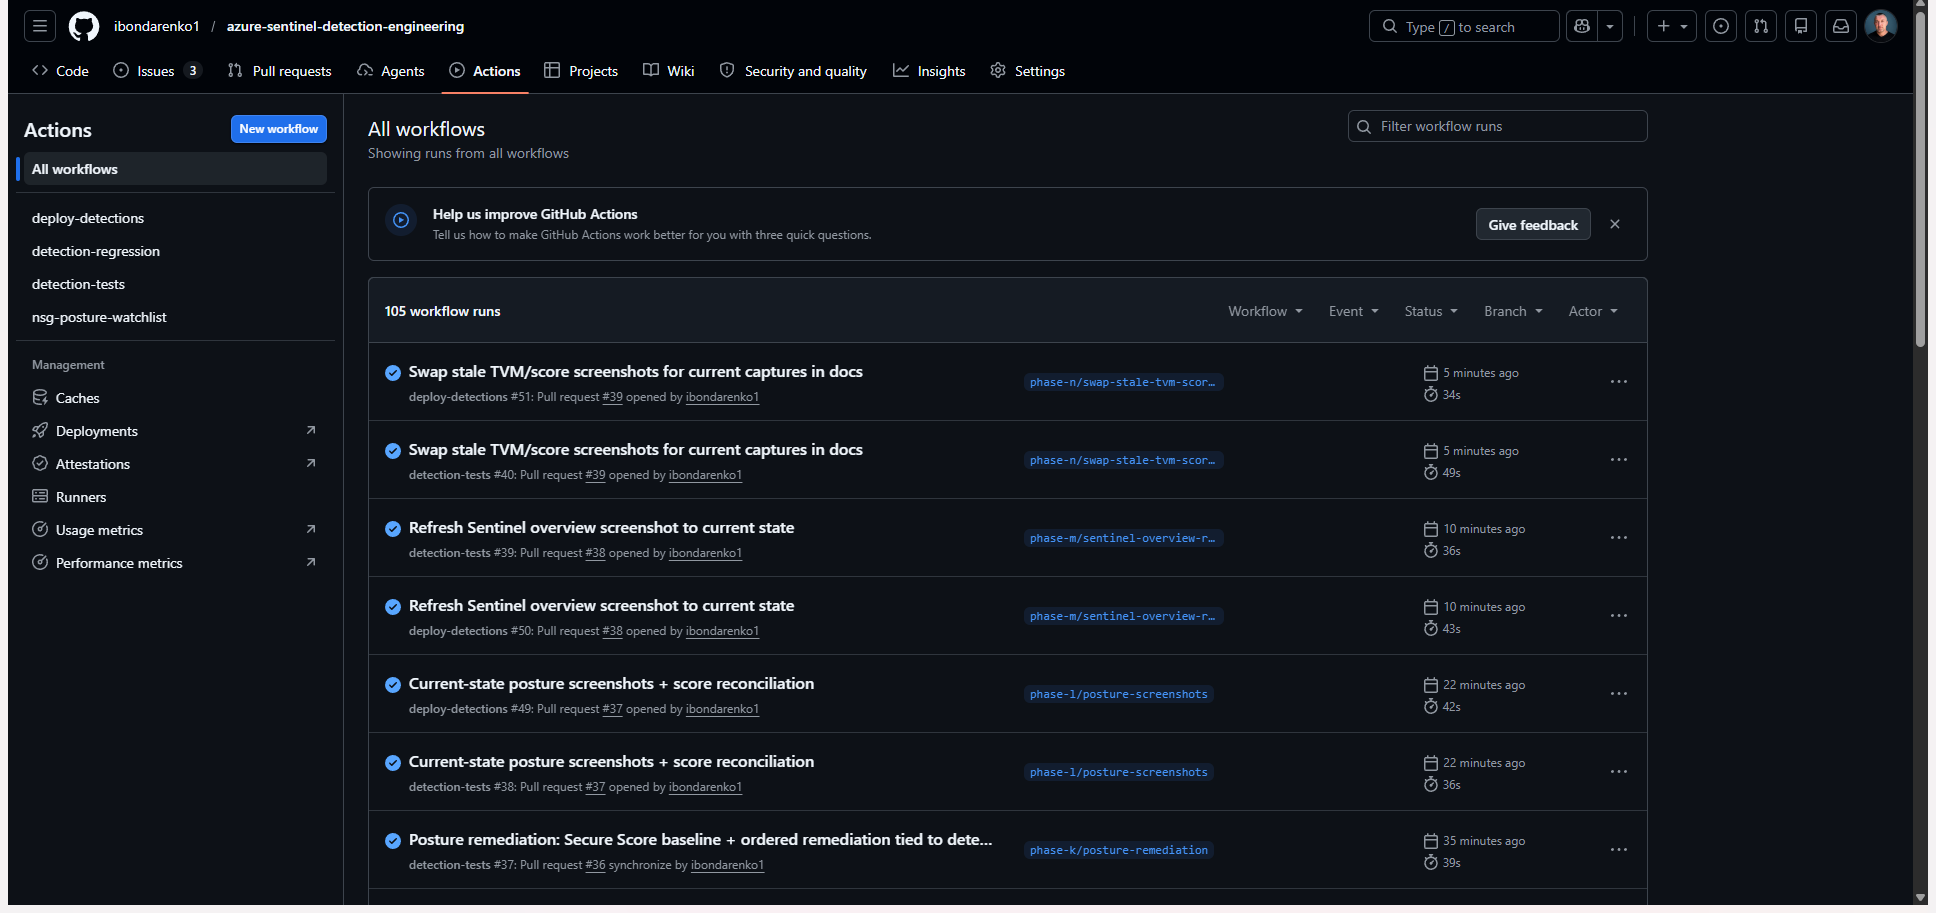Open ibondarenko1 profile link in run #49
Screen dimensions: 1936x913
[x=722, y=709]
